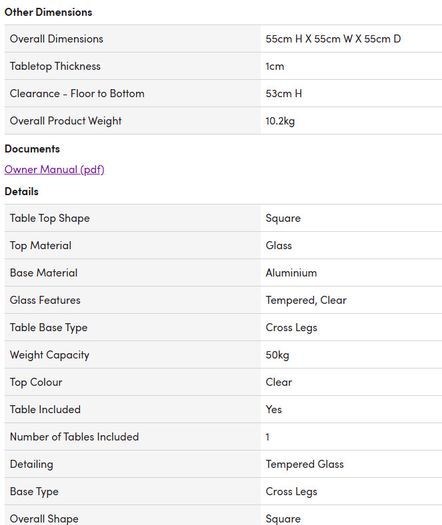Select the Tempered Glass detailing value
This screenshot has width=442, height=525.
(305, 464)
